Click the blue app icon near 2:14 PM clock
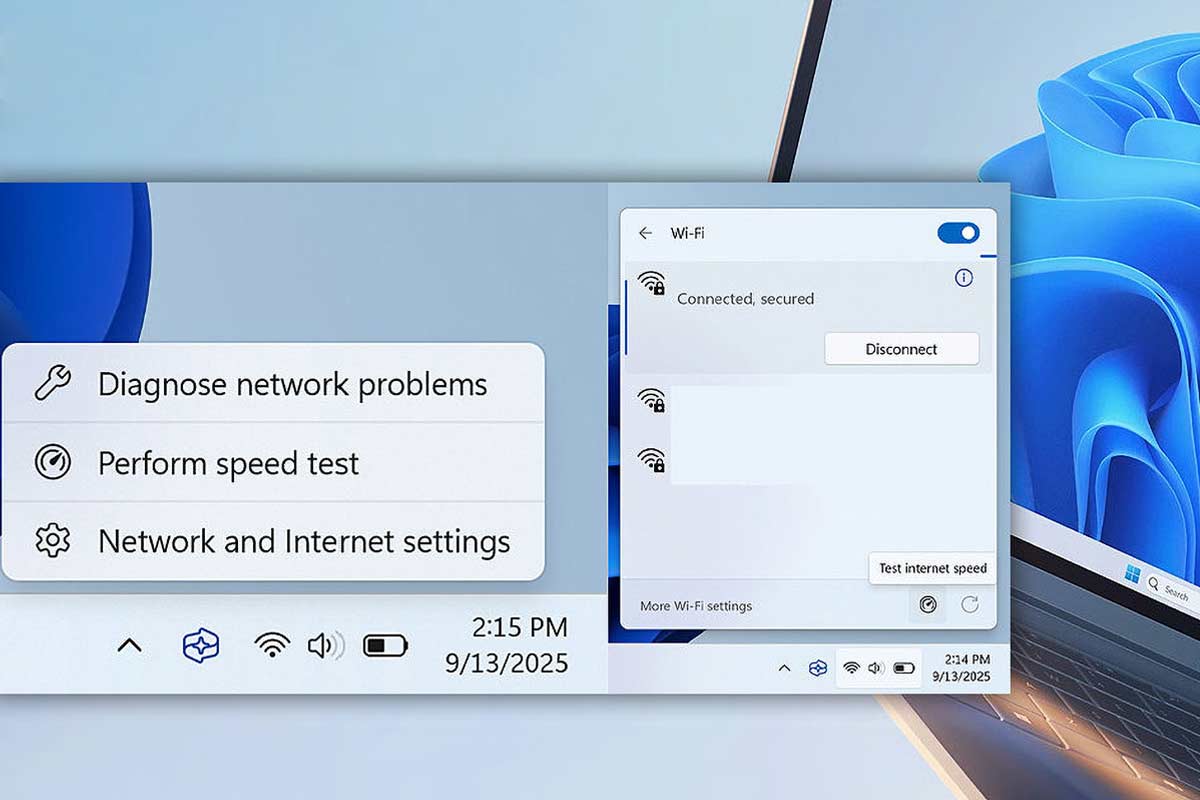This screenshot has height=800, width=1200. (x=818, y=668)
